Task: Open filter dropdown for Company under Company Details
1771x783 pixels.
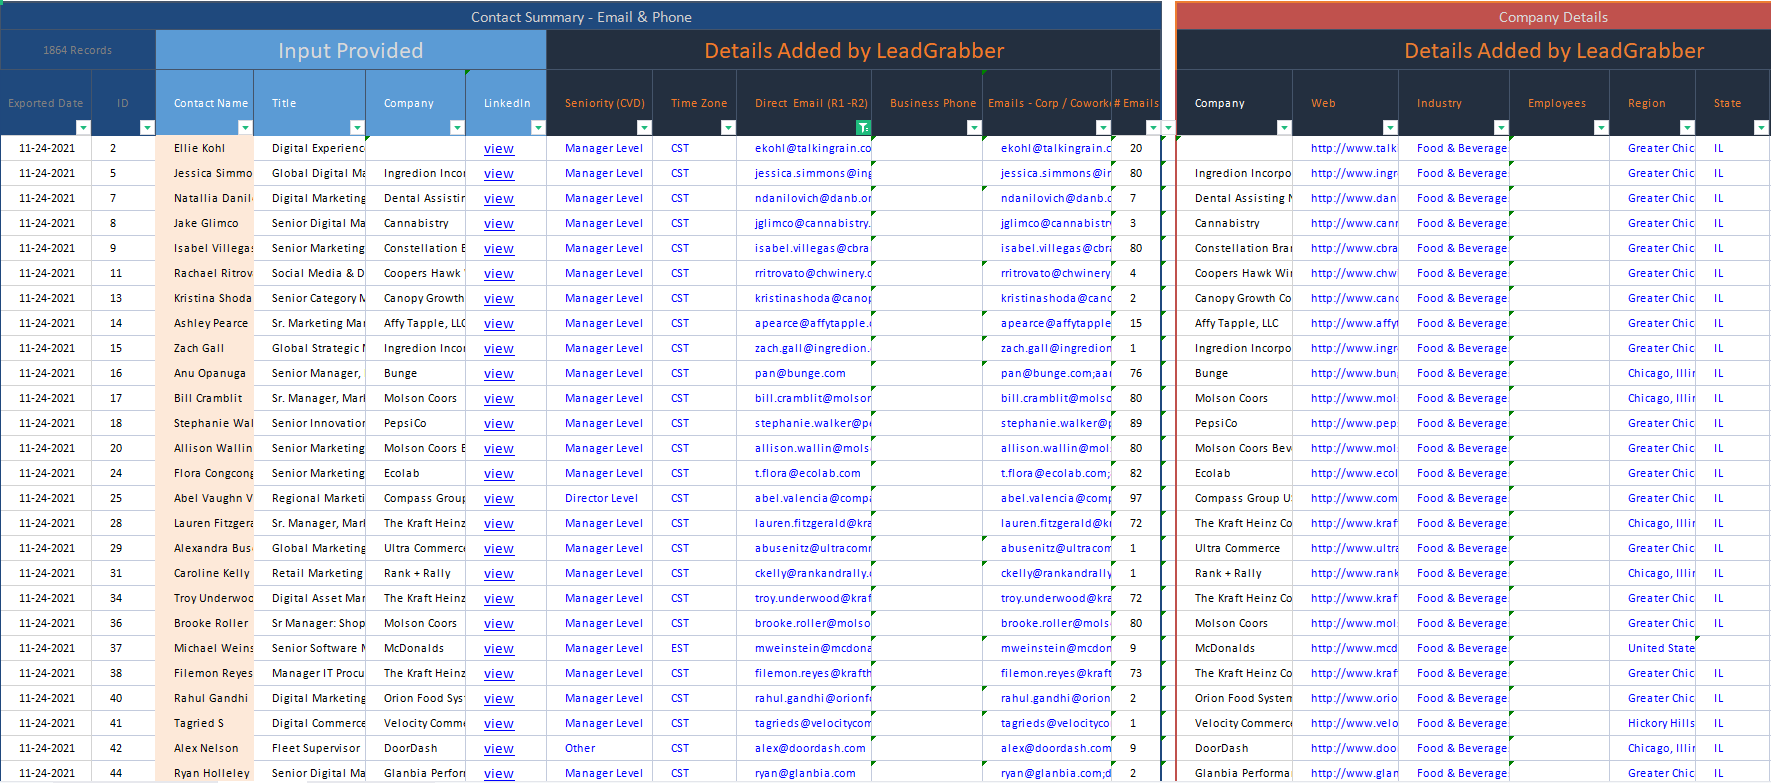Action: point(1284,128)
